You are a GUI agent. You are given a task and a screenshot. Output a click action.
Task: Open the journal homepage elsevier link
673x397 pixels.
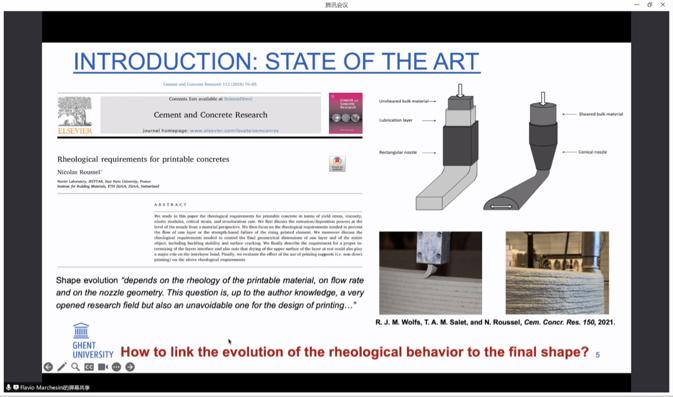[234, 130]
